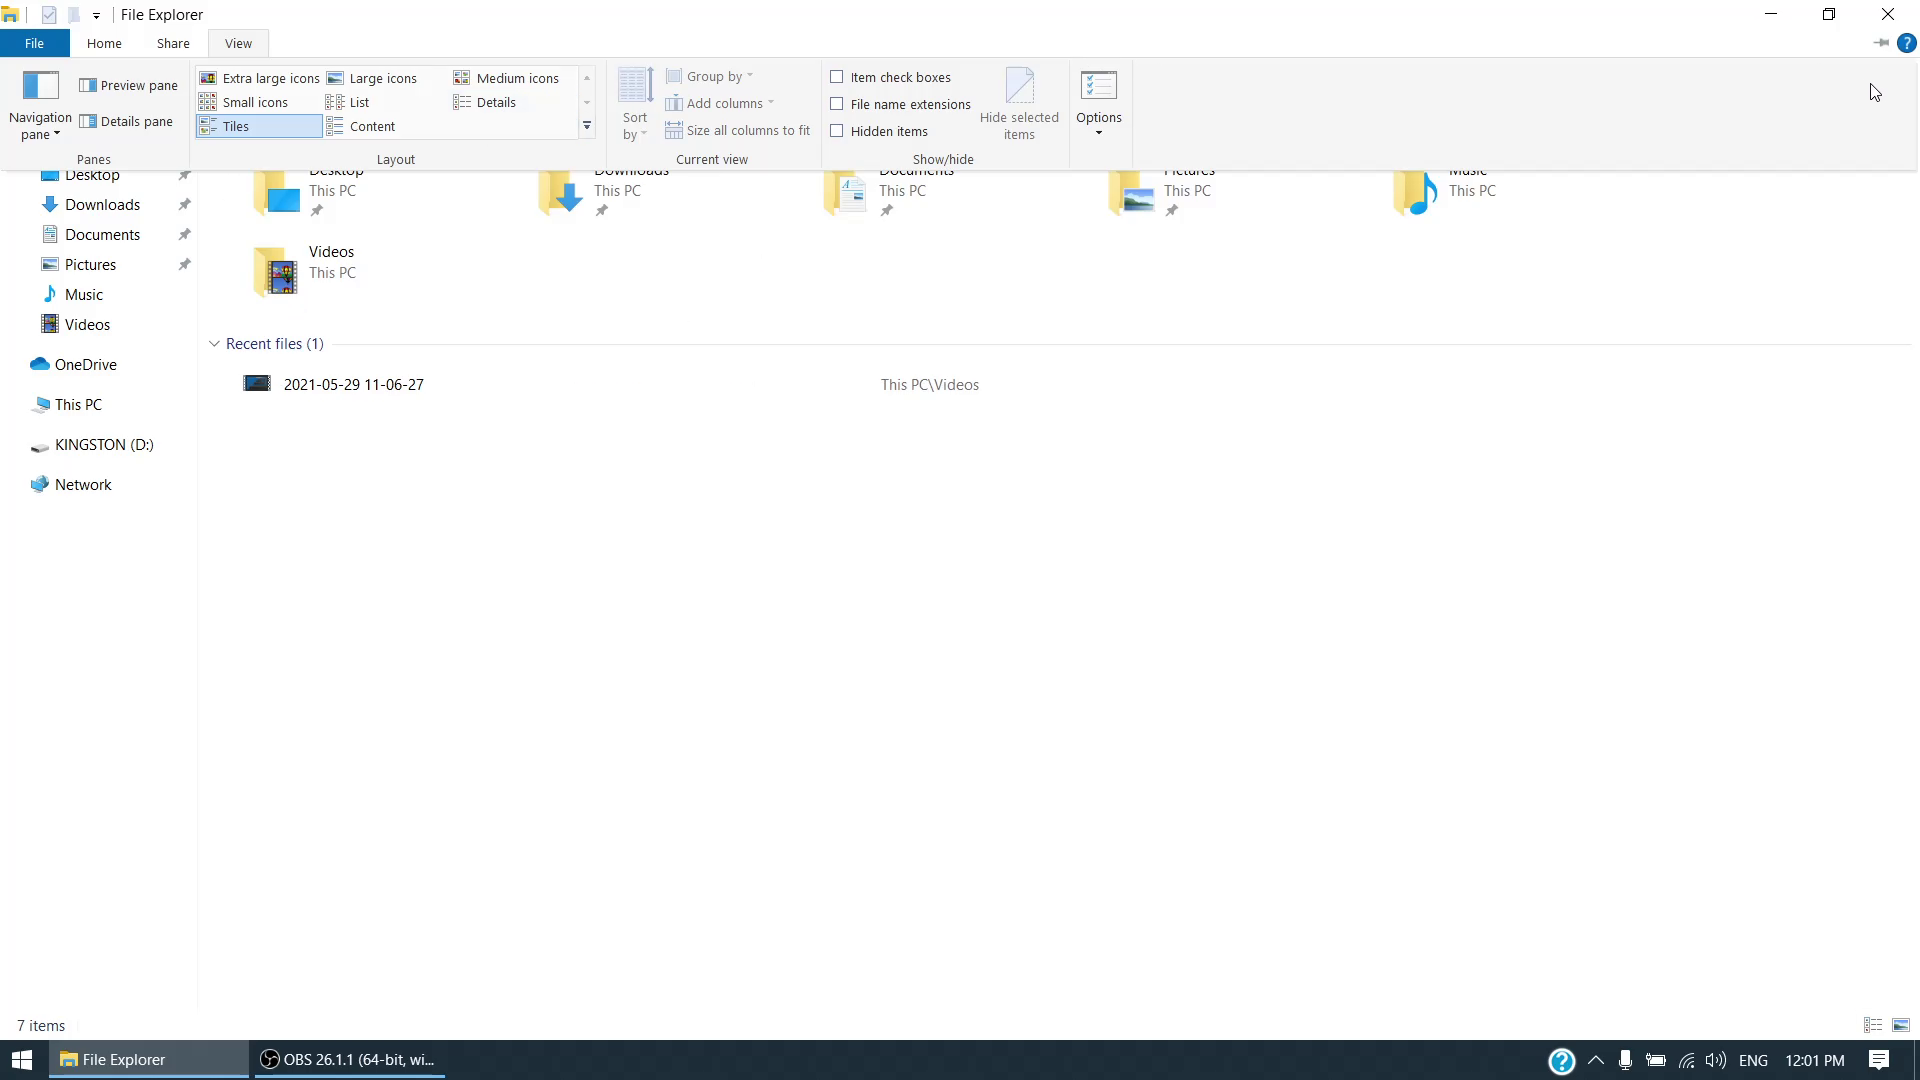
Task: Open the File menu tab
Action: tap(34, 43)
